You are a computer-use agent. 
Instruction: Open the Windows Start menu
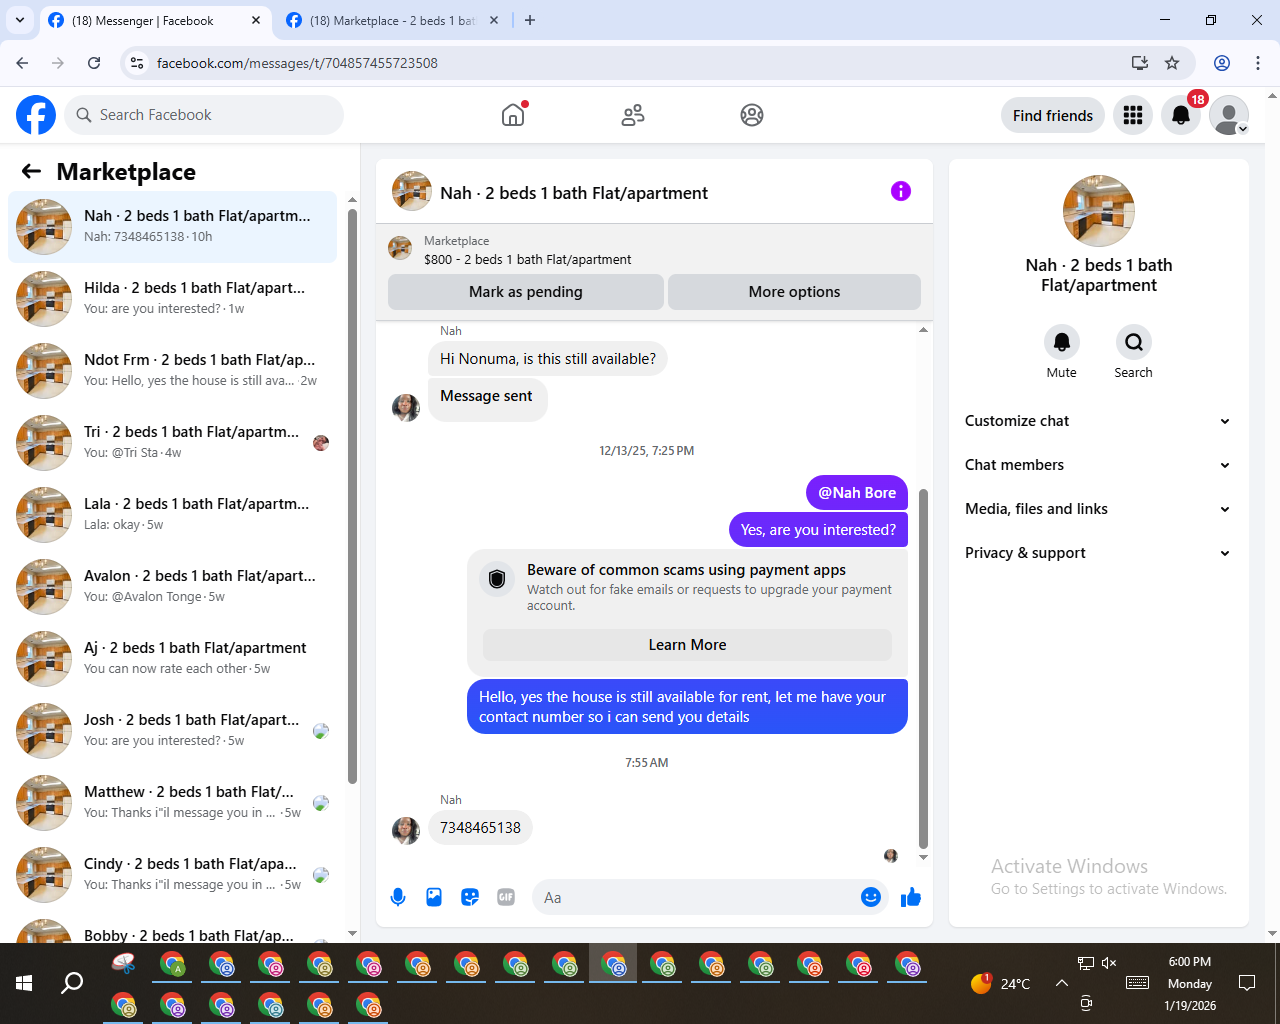tap(24, 983)
